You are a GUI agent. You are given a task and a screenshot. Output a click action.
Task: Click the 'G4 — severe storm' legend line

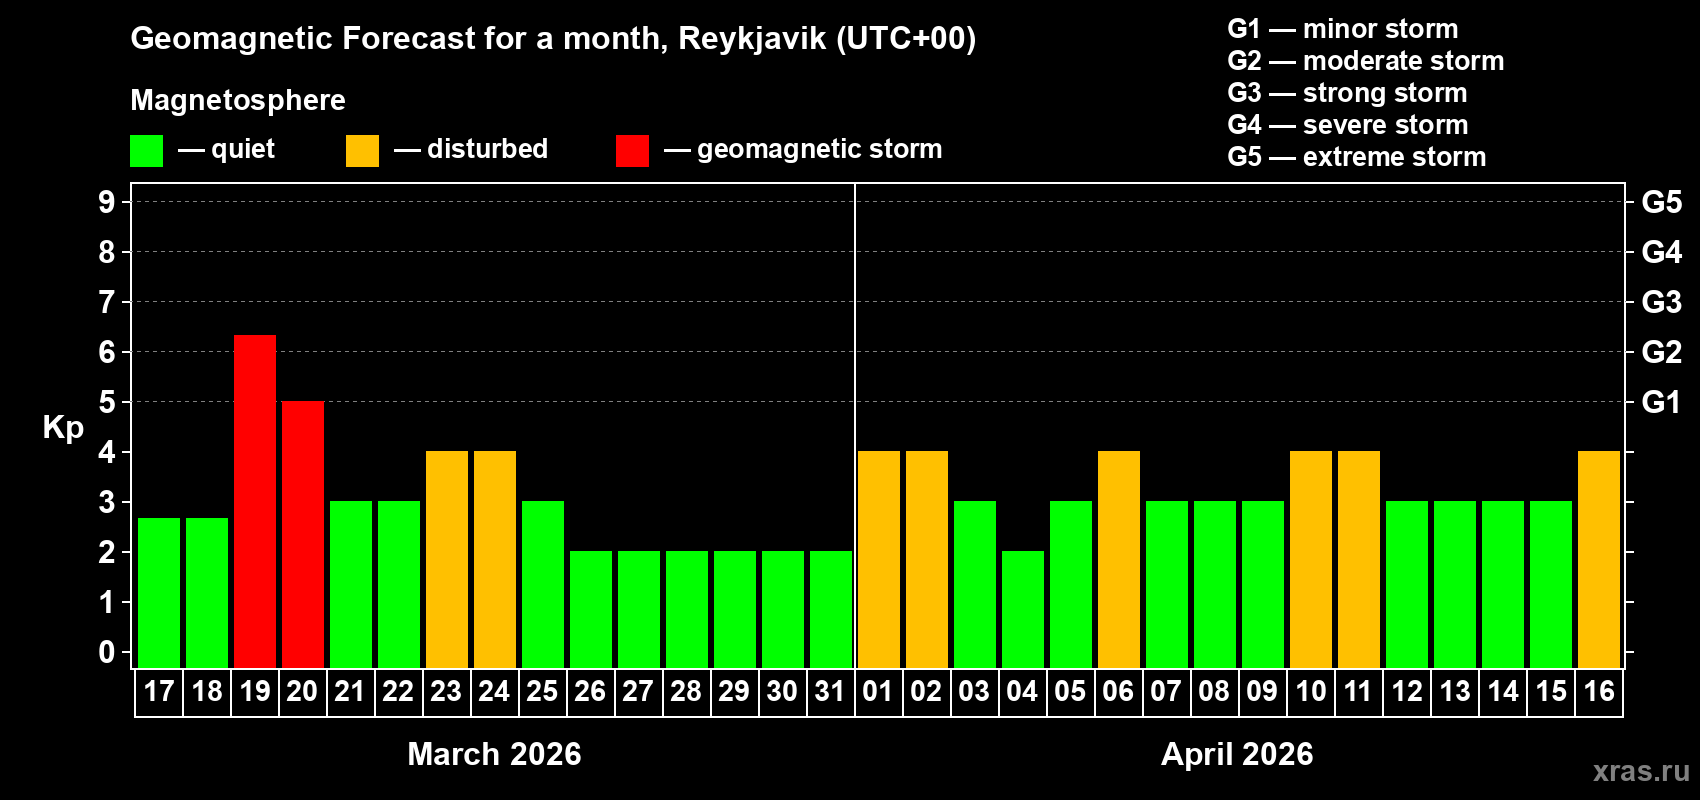point(1348,125)
